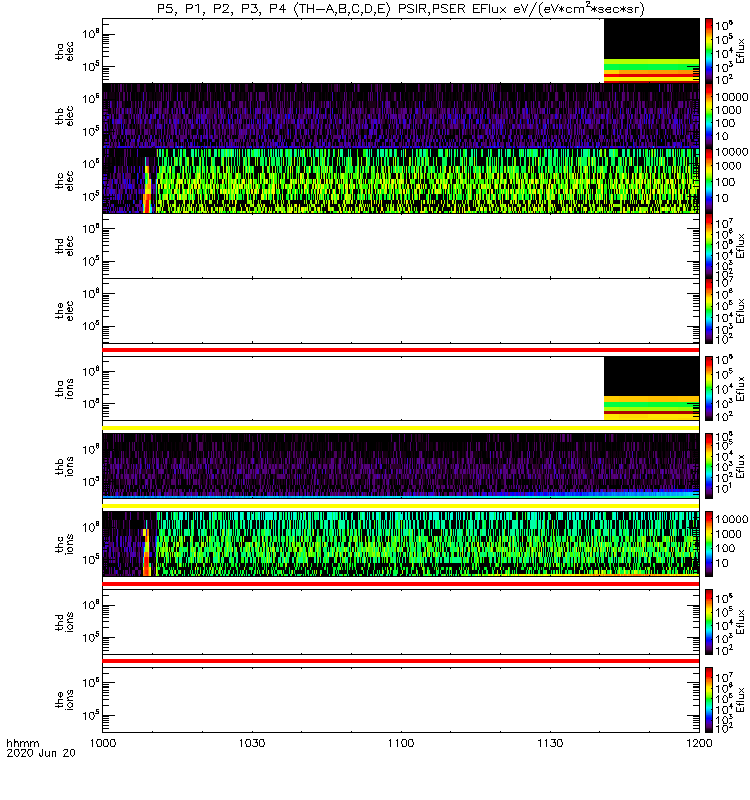Click the color bar beside the ions panel
Image resolution: width=750 pixels, height=800 pixels.
[709, 700]
